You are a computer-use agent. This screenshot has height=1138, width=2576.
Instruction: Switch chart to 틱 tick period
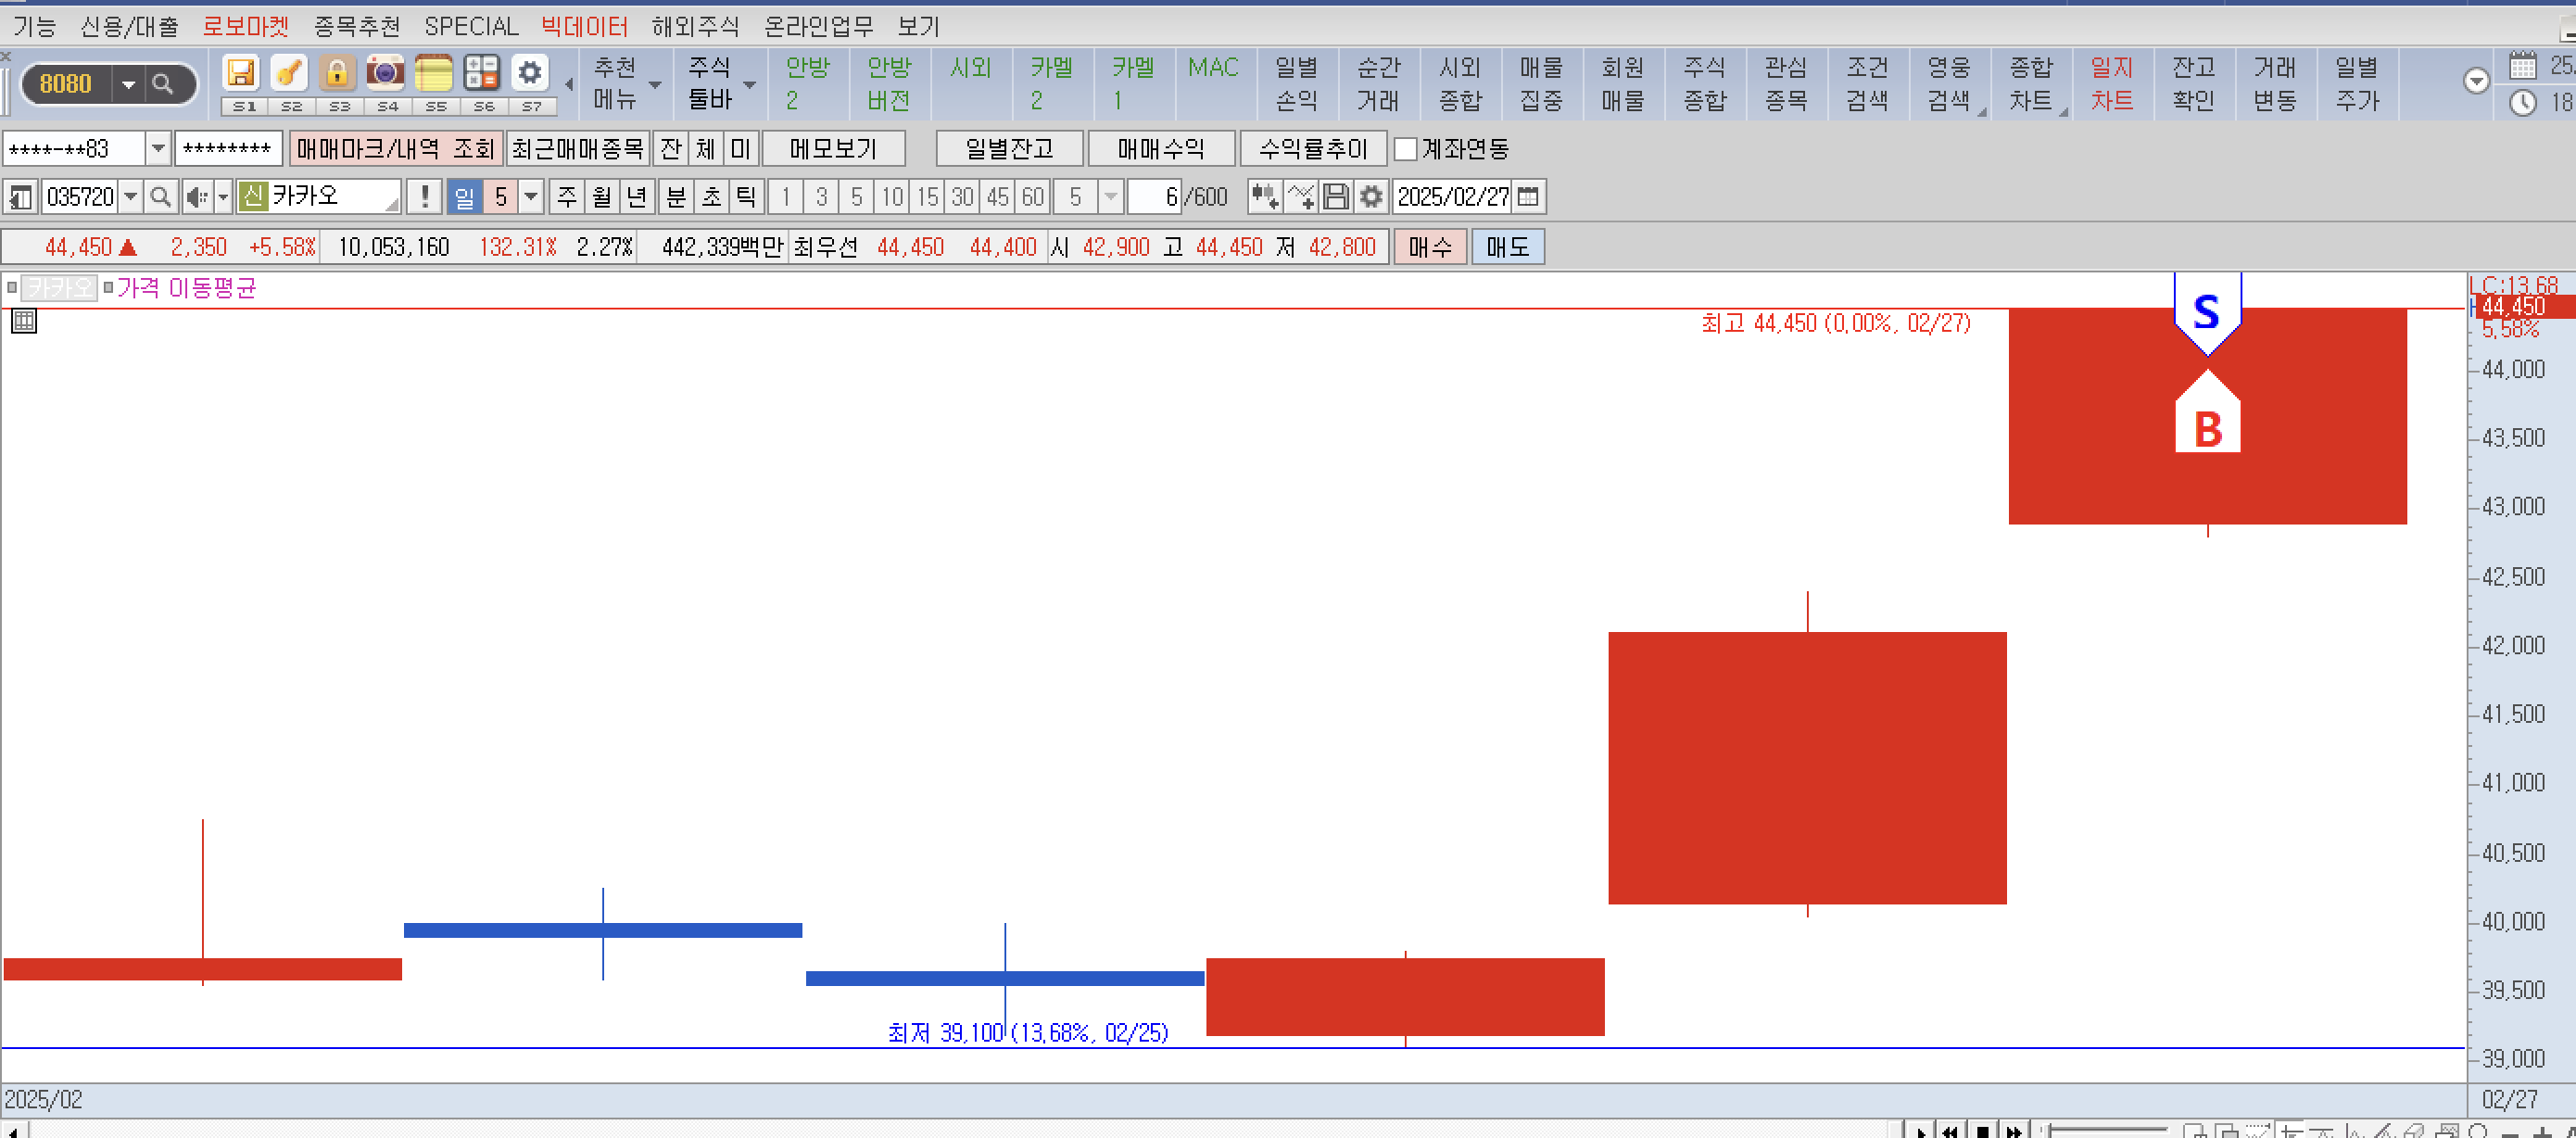746,197
